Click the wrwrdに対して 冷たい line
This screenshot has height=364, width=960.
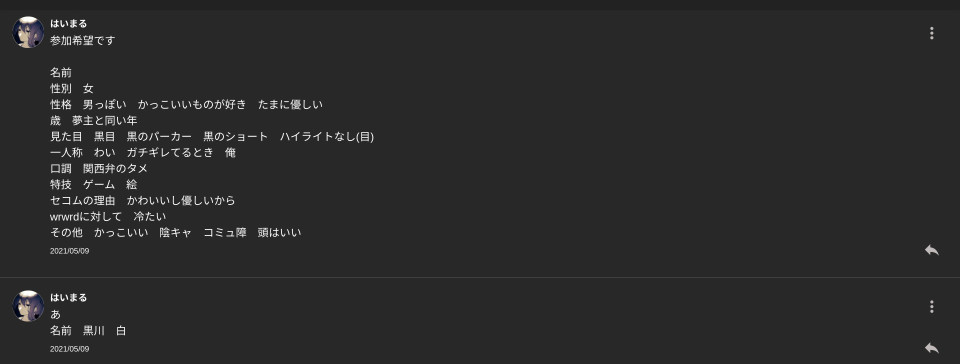point(108,217)
